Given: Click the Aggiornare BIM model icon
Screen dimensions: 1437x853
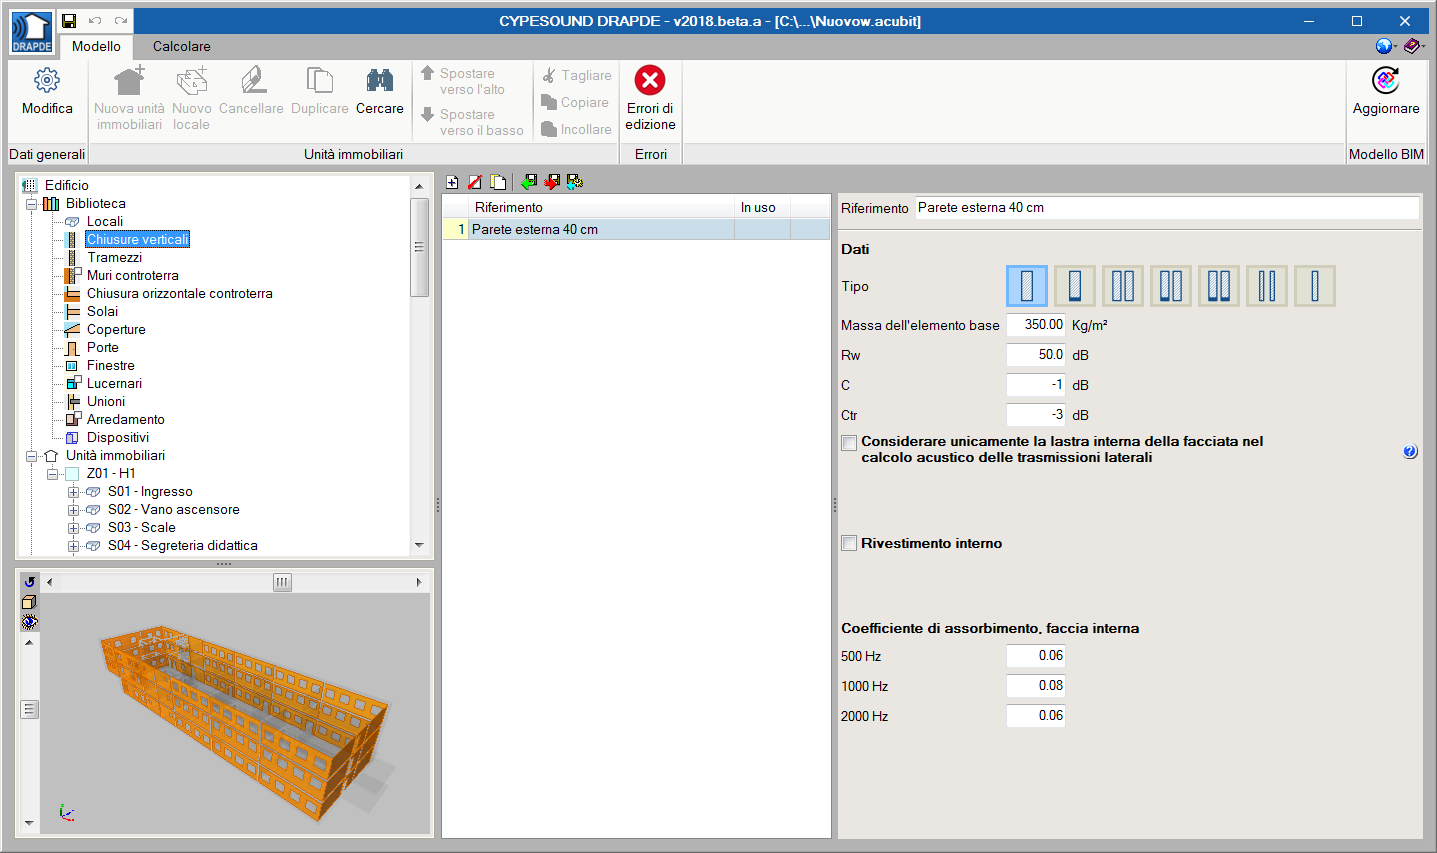Looking at the screenshot, I should [1386, 80].
